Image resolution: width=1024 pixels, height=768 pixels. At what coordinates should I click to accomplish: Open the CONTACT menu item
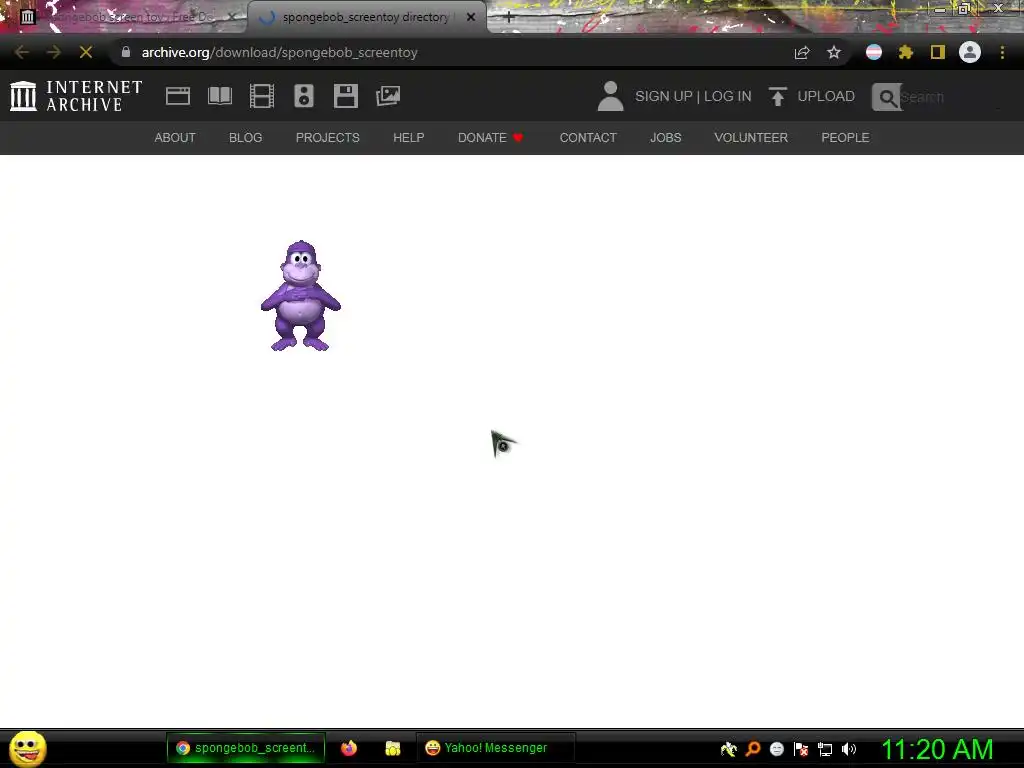click(x=588, y=138)
